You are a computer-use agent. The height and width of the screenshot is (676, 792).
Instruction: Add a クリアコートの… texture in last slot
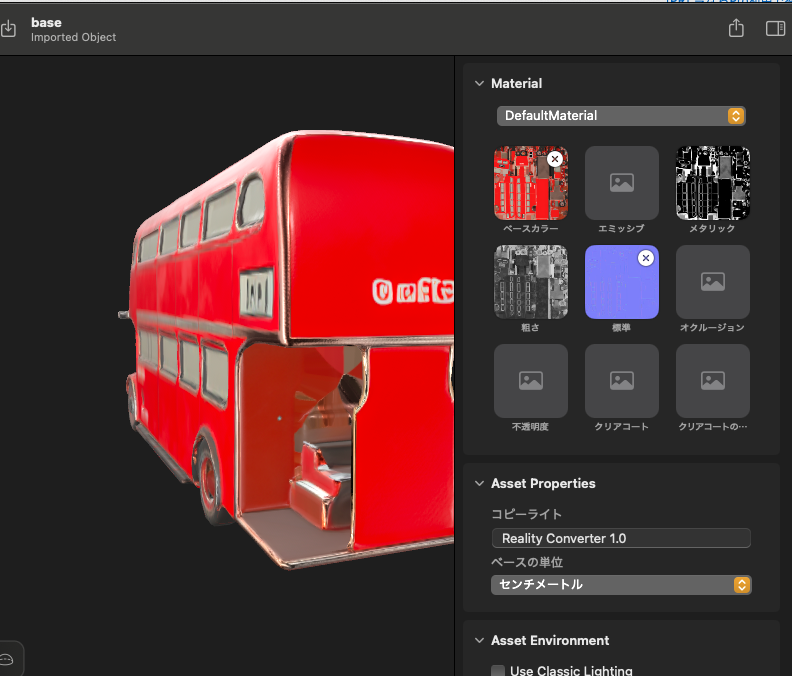tap(712, 381)
